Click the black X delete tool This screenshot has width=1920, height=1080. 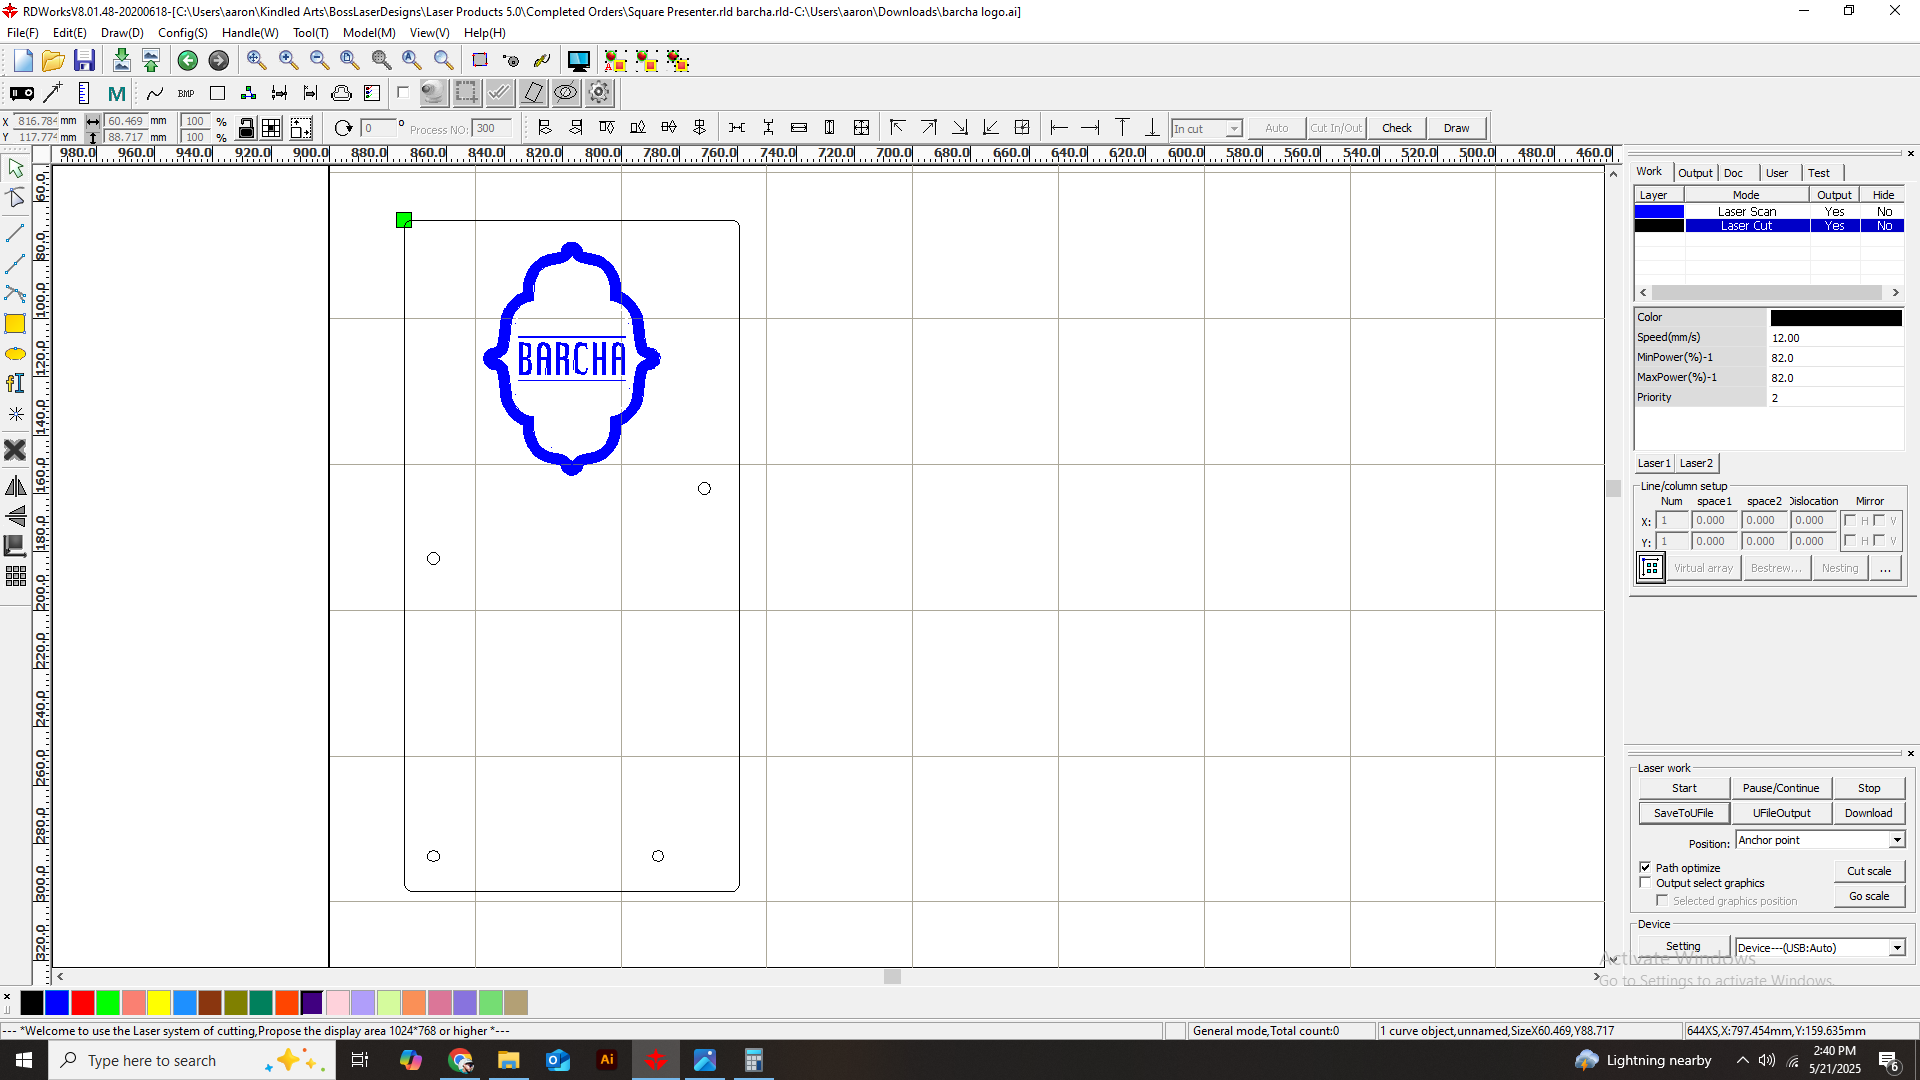point(15,450)
